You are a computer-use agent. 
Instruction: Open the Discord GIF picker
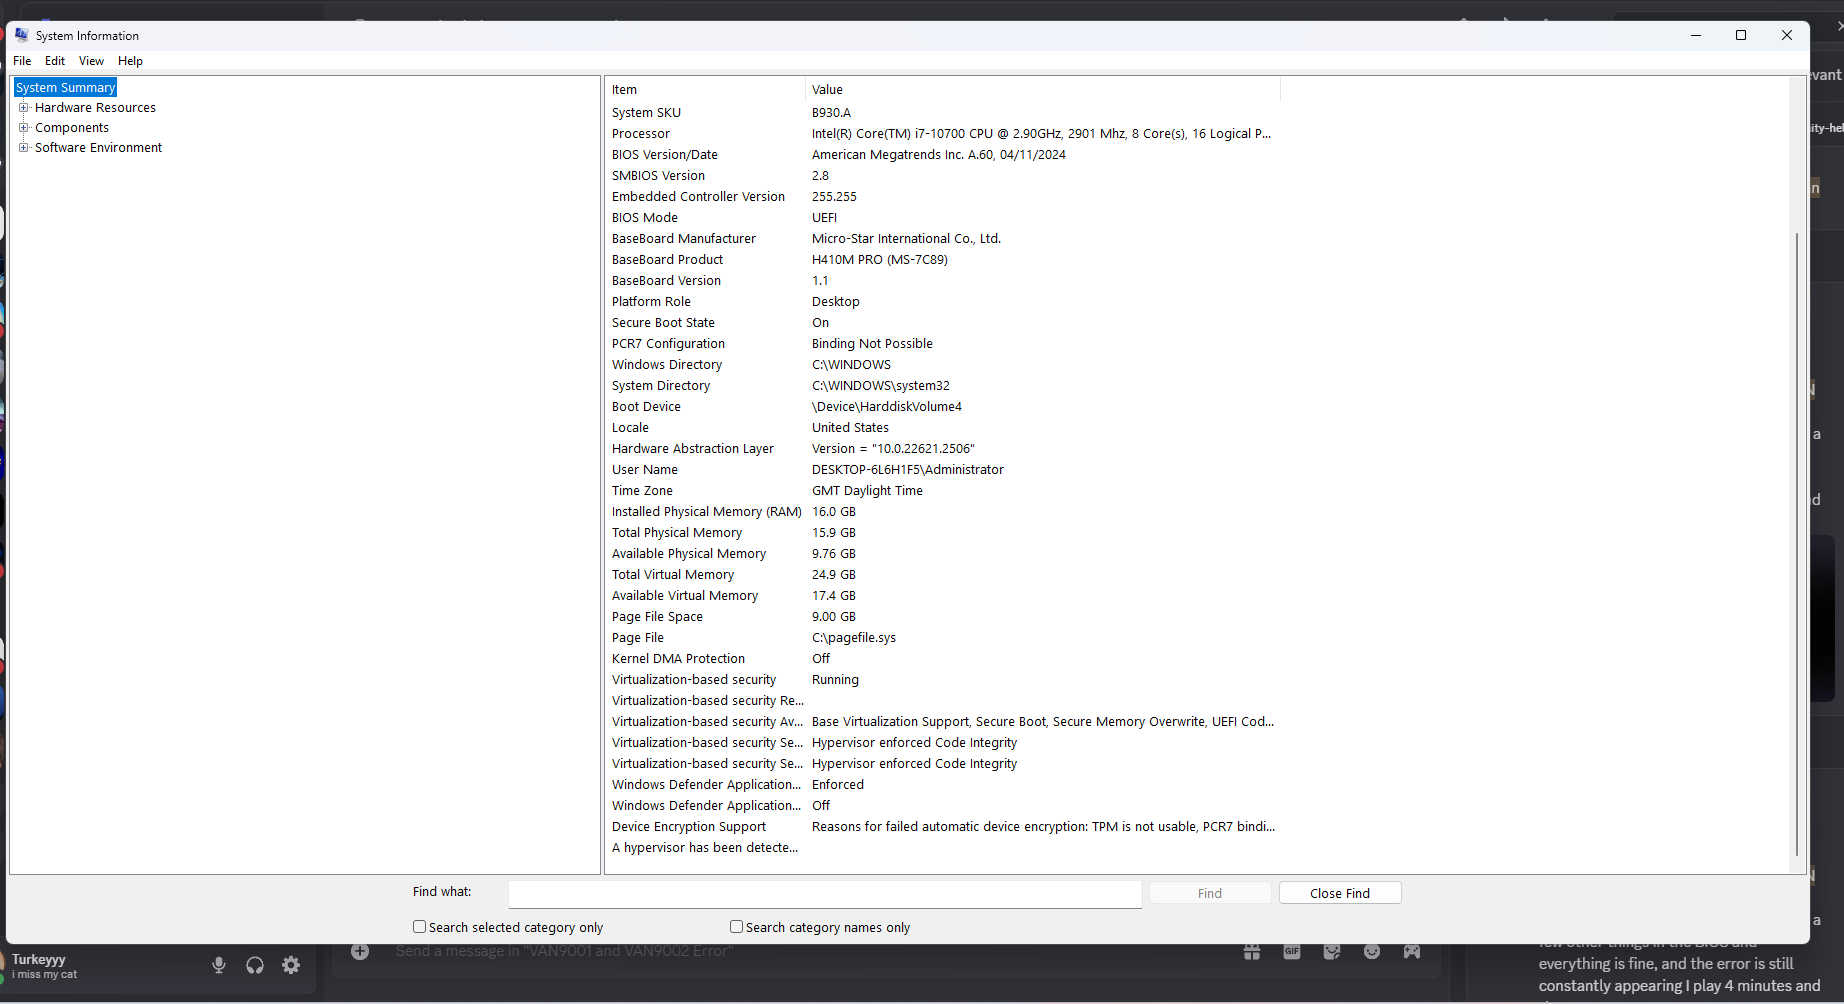(1292, 951)
